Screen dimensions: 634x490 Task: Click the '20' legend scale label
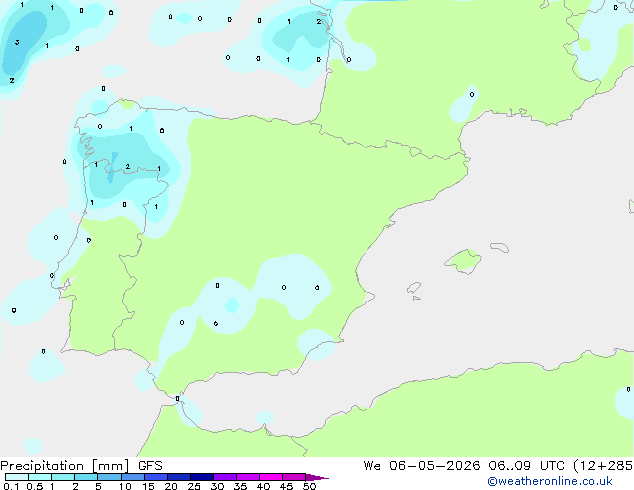(171, 486)
